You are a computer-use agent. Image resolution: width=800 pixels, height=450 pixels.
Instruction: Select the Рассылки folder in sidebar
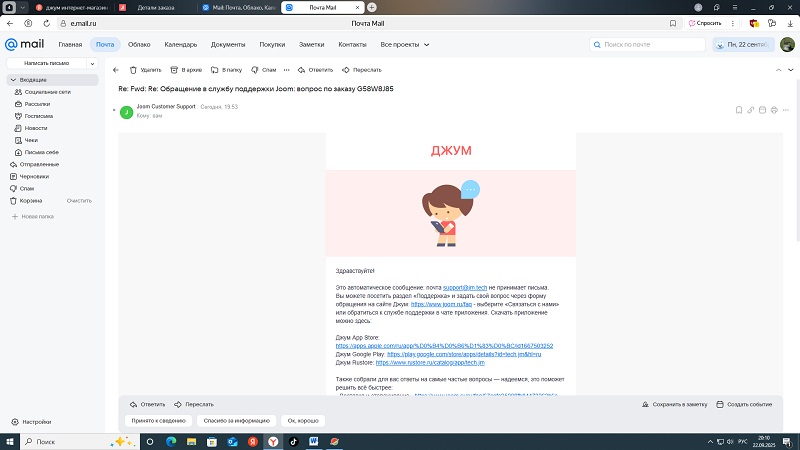(37, 103)
